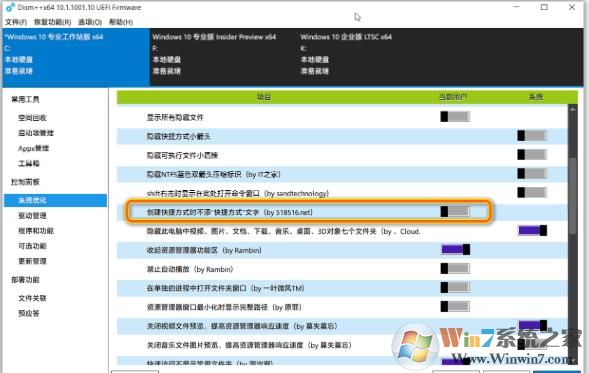This screenshot has width=589, height=373.
Task: Click the scrollbar up arrow in options list
Action: pyautogui.click(x=572, y=109)
